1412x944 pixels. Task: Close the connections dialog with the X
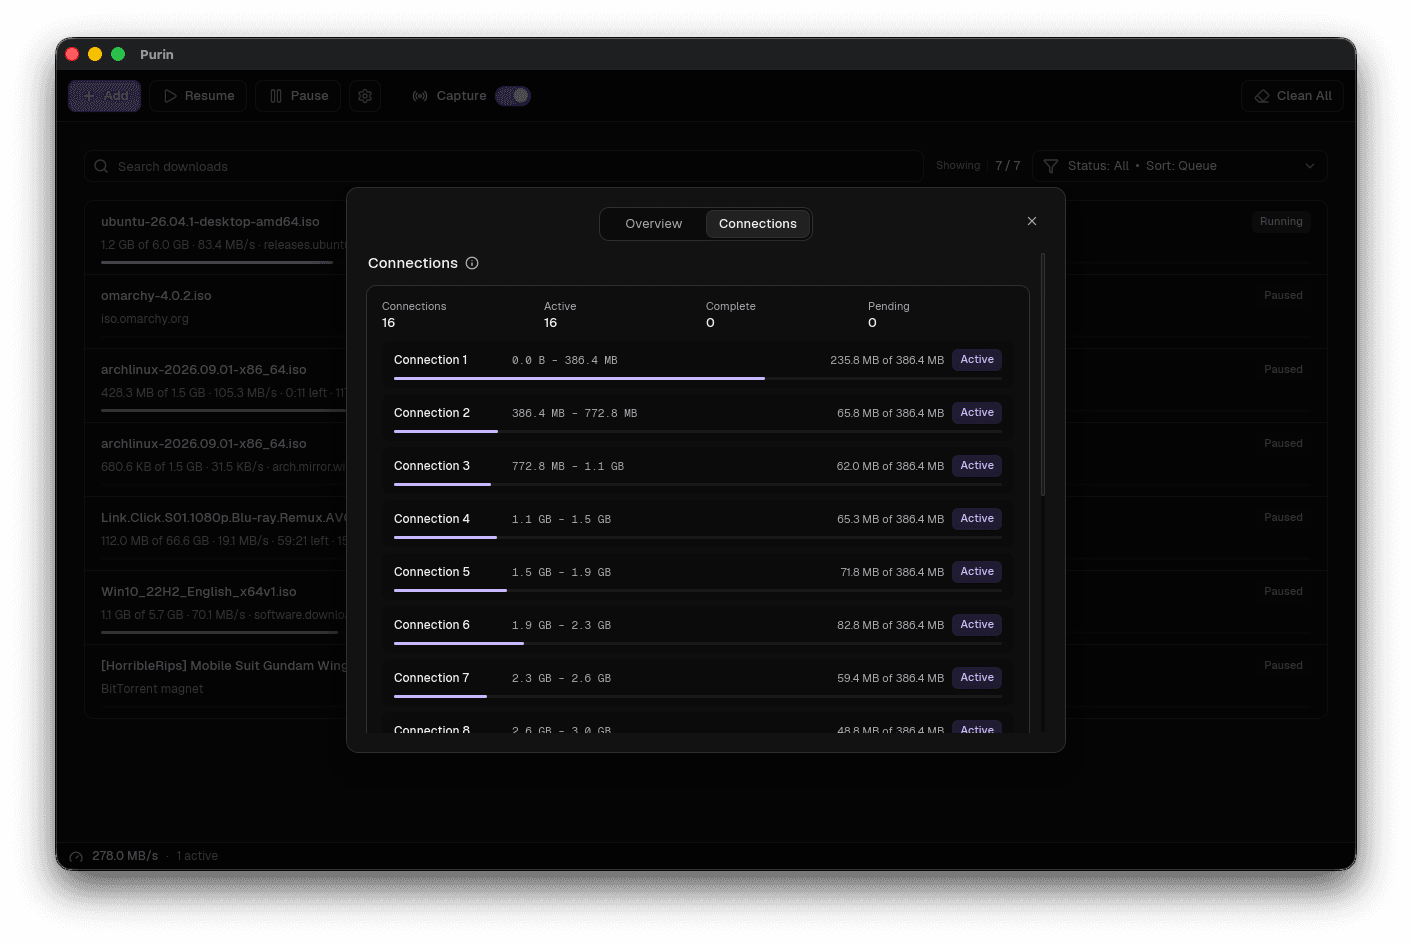tap(1032, 221)
